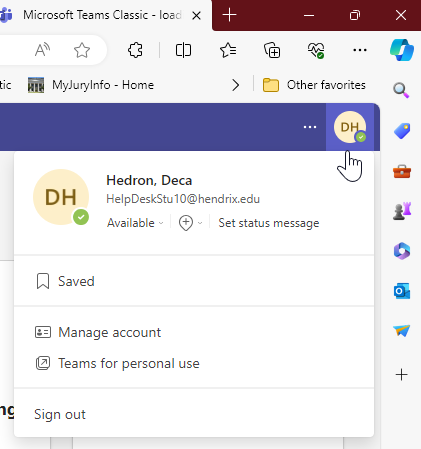The width and height of the screenshot is (421, 449).
Task: Open the Outlook sidebar app
Action: [402, 291]
